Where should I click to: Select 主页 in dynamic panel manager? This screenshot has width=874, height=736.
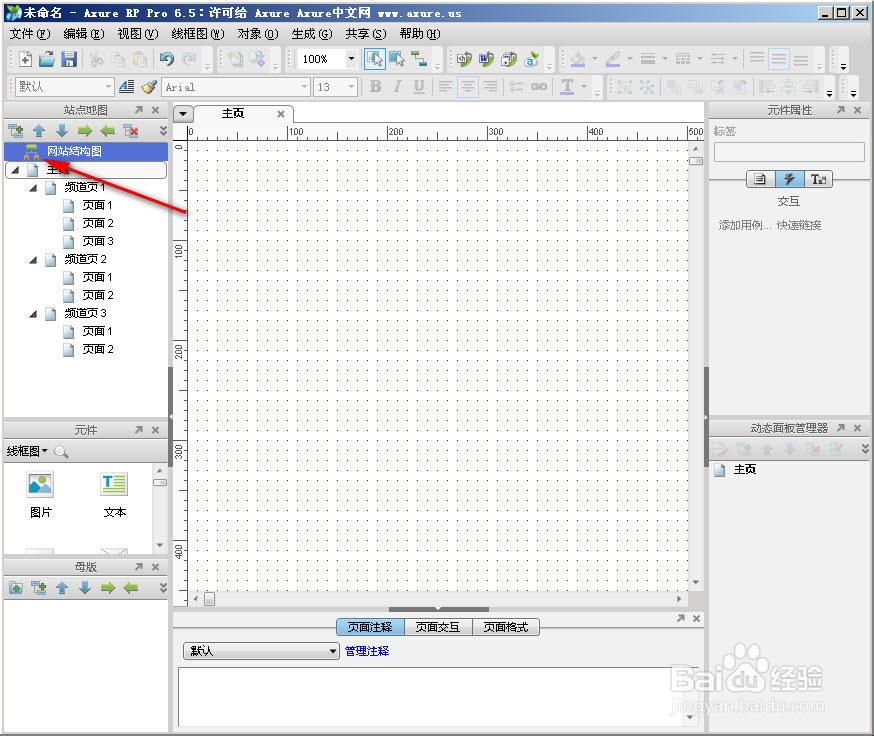(x=745, y=469)
